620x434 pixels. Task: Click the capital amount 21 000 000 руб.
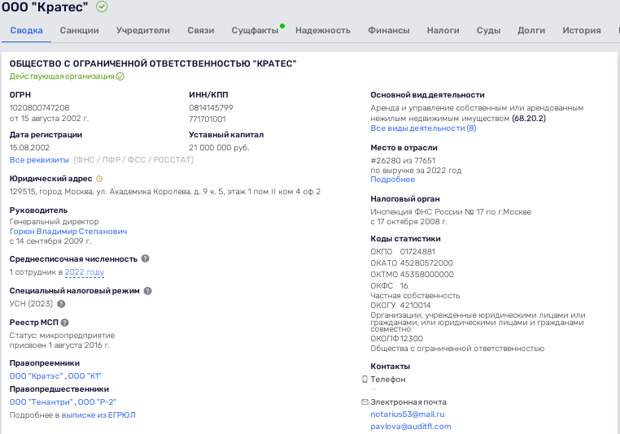click(219, 148)
